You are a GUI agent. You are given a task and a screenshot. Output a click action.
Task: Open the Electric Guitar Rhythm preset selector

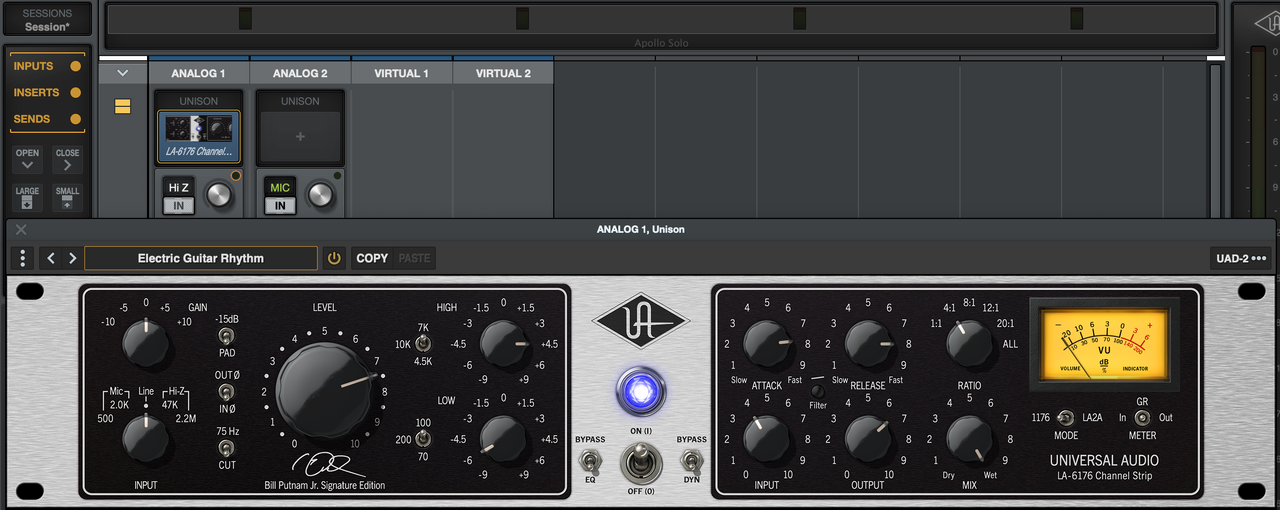tap(201, 258)
